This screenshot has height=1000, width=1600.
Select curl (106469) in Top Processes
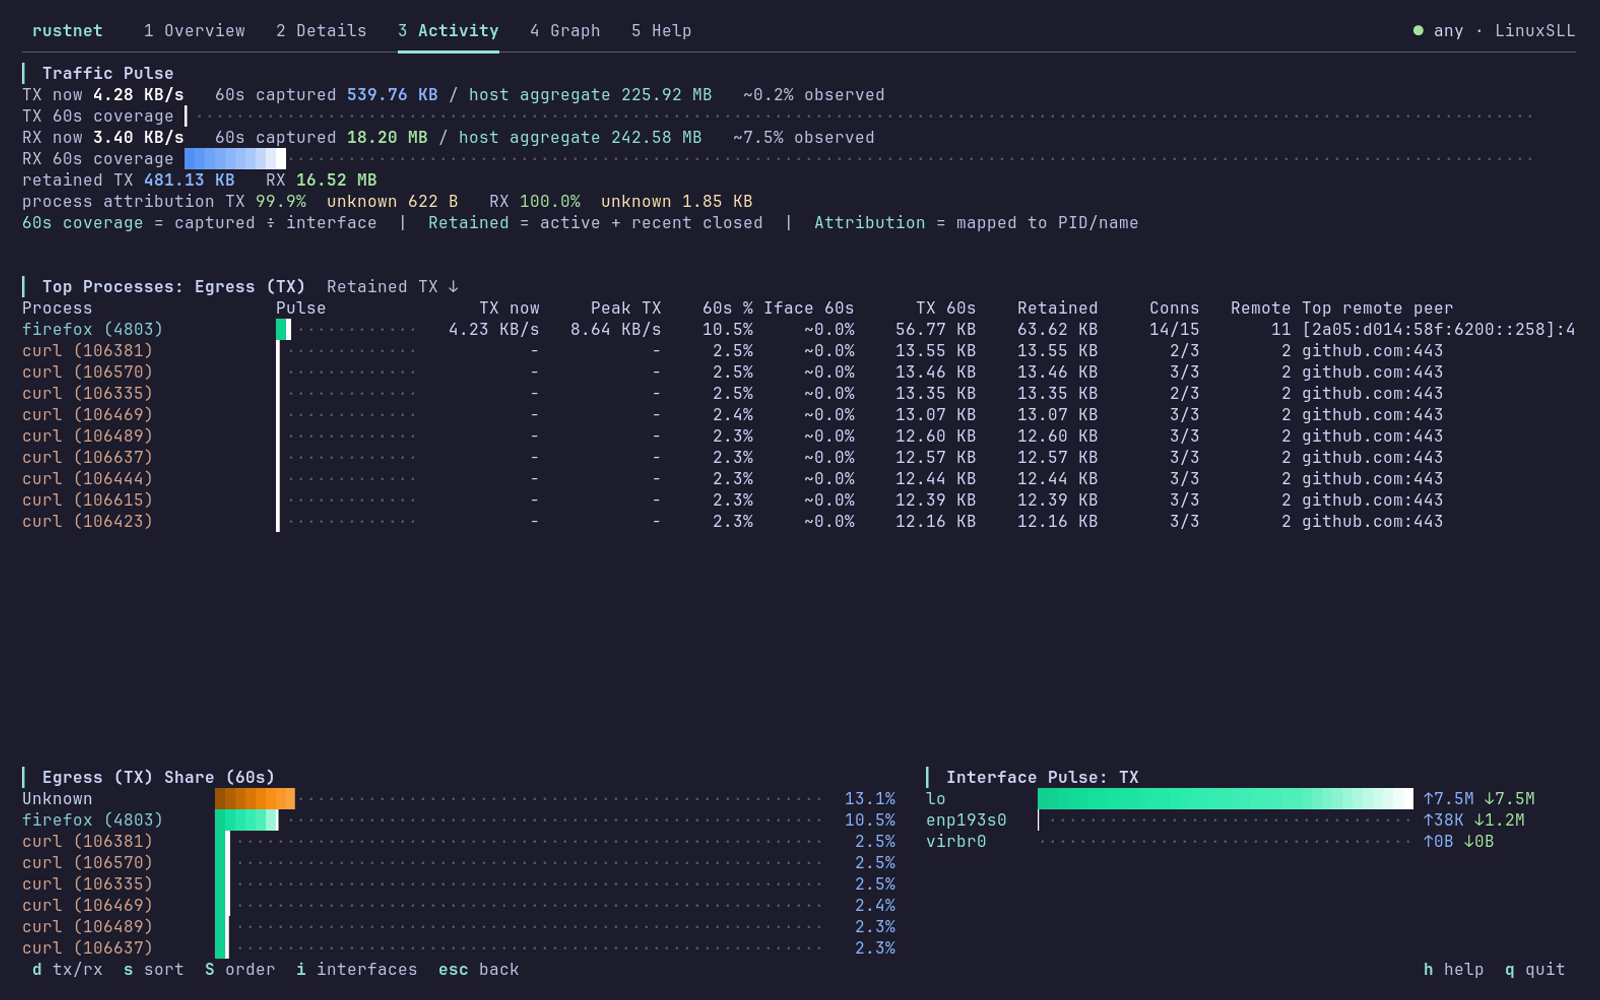click(798, 415)
